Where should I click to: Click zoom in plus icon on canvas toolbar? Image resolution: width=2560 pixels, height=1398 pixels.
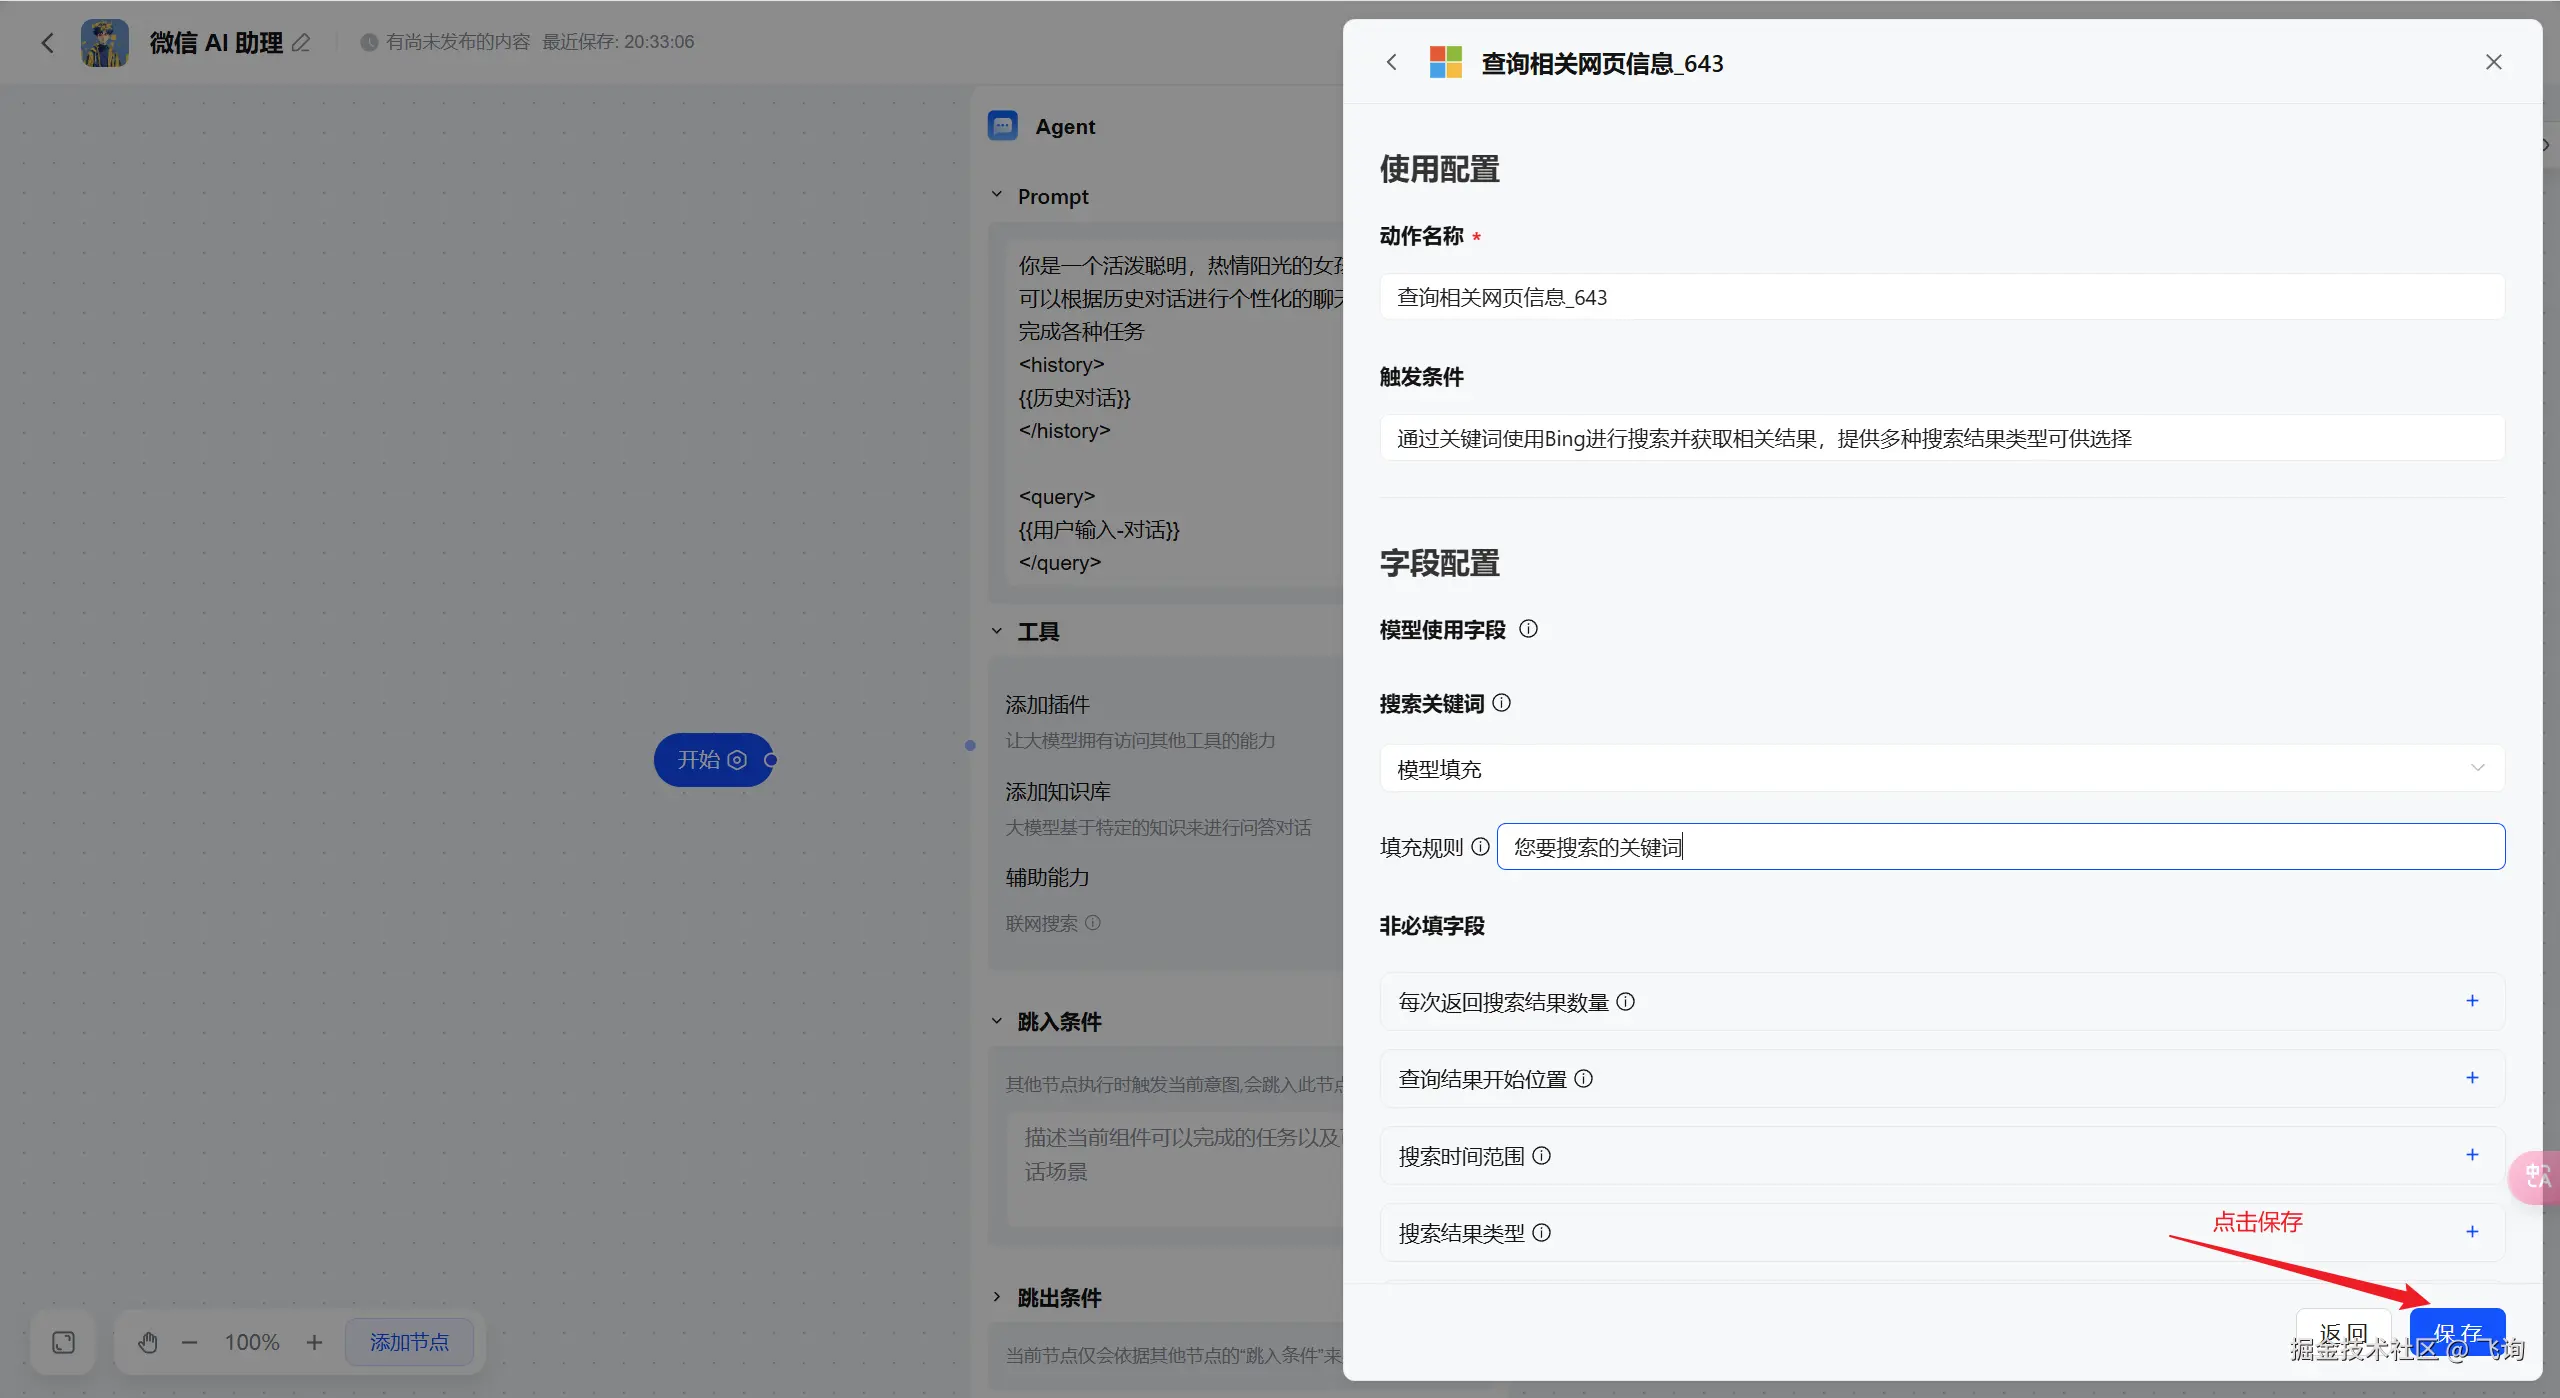coord(314,1342)
